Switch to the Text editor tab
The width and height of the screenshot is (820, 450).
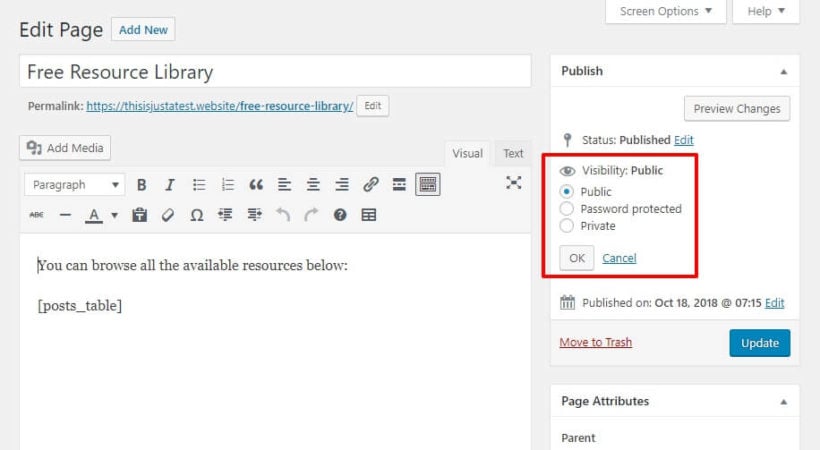[513, 153]
